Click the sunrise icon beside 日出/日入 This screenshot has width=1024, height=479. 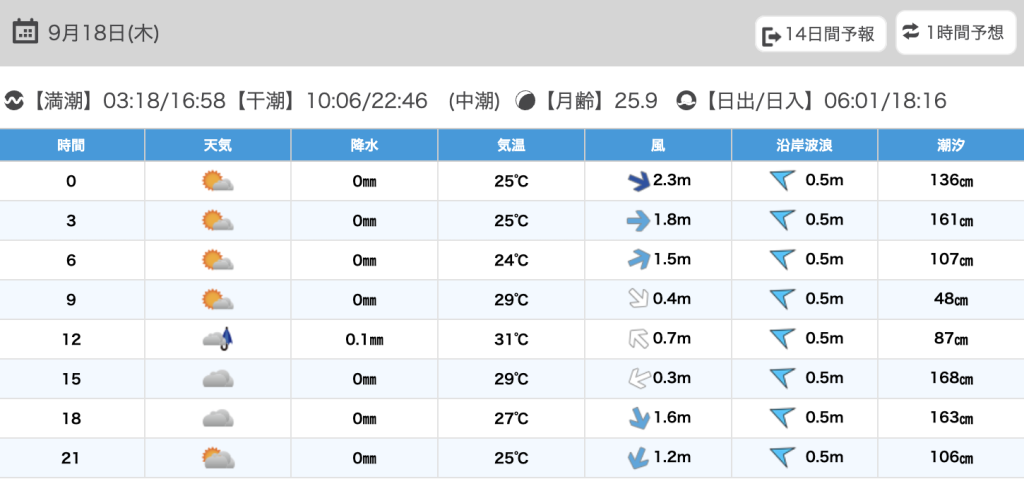pyautogui.click(x=686, y=101)
